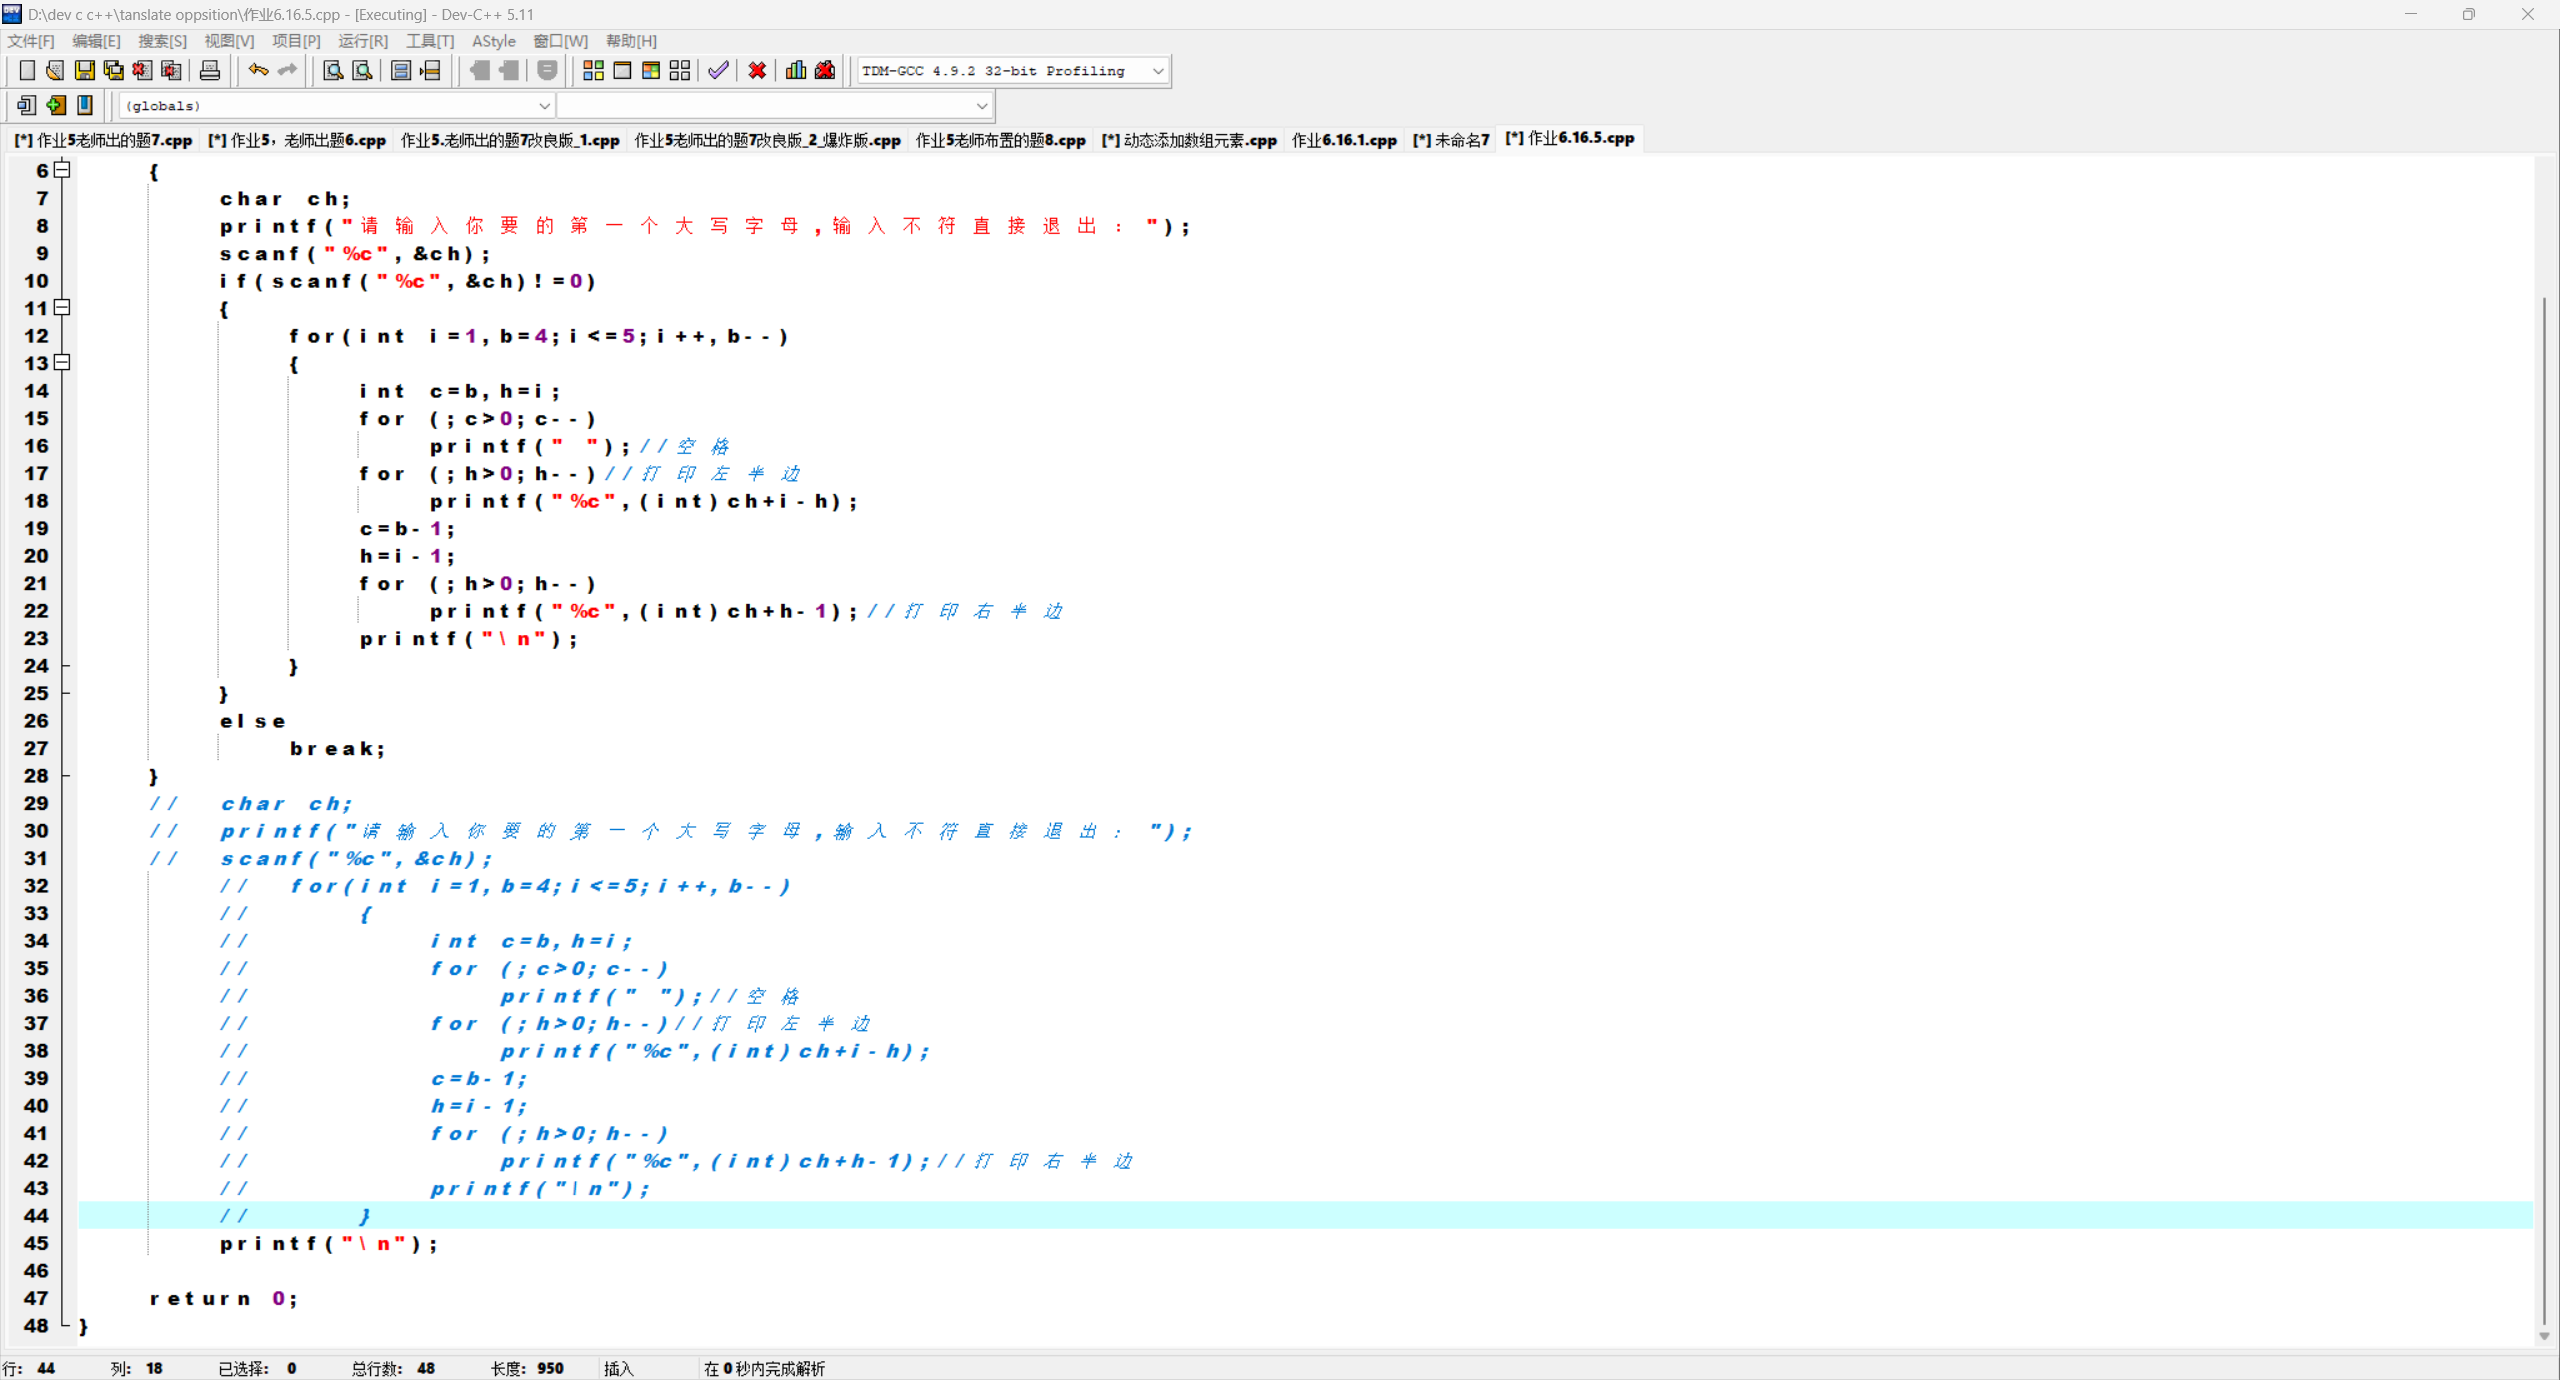Open TDM-GCC compiler selection dropdown
This screenshot has width=2560, height=1380.
click(1157, 71)
